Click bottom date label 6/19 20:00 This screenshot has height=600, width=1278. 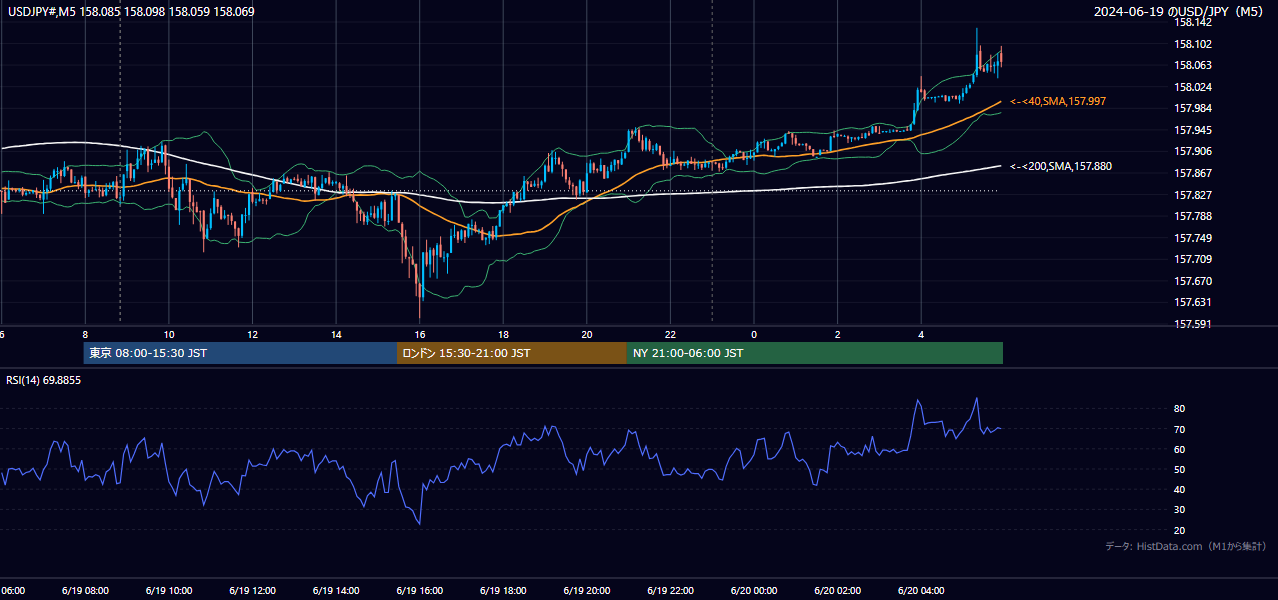click(x=587, y=590)
